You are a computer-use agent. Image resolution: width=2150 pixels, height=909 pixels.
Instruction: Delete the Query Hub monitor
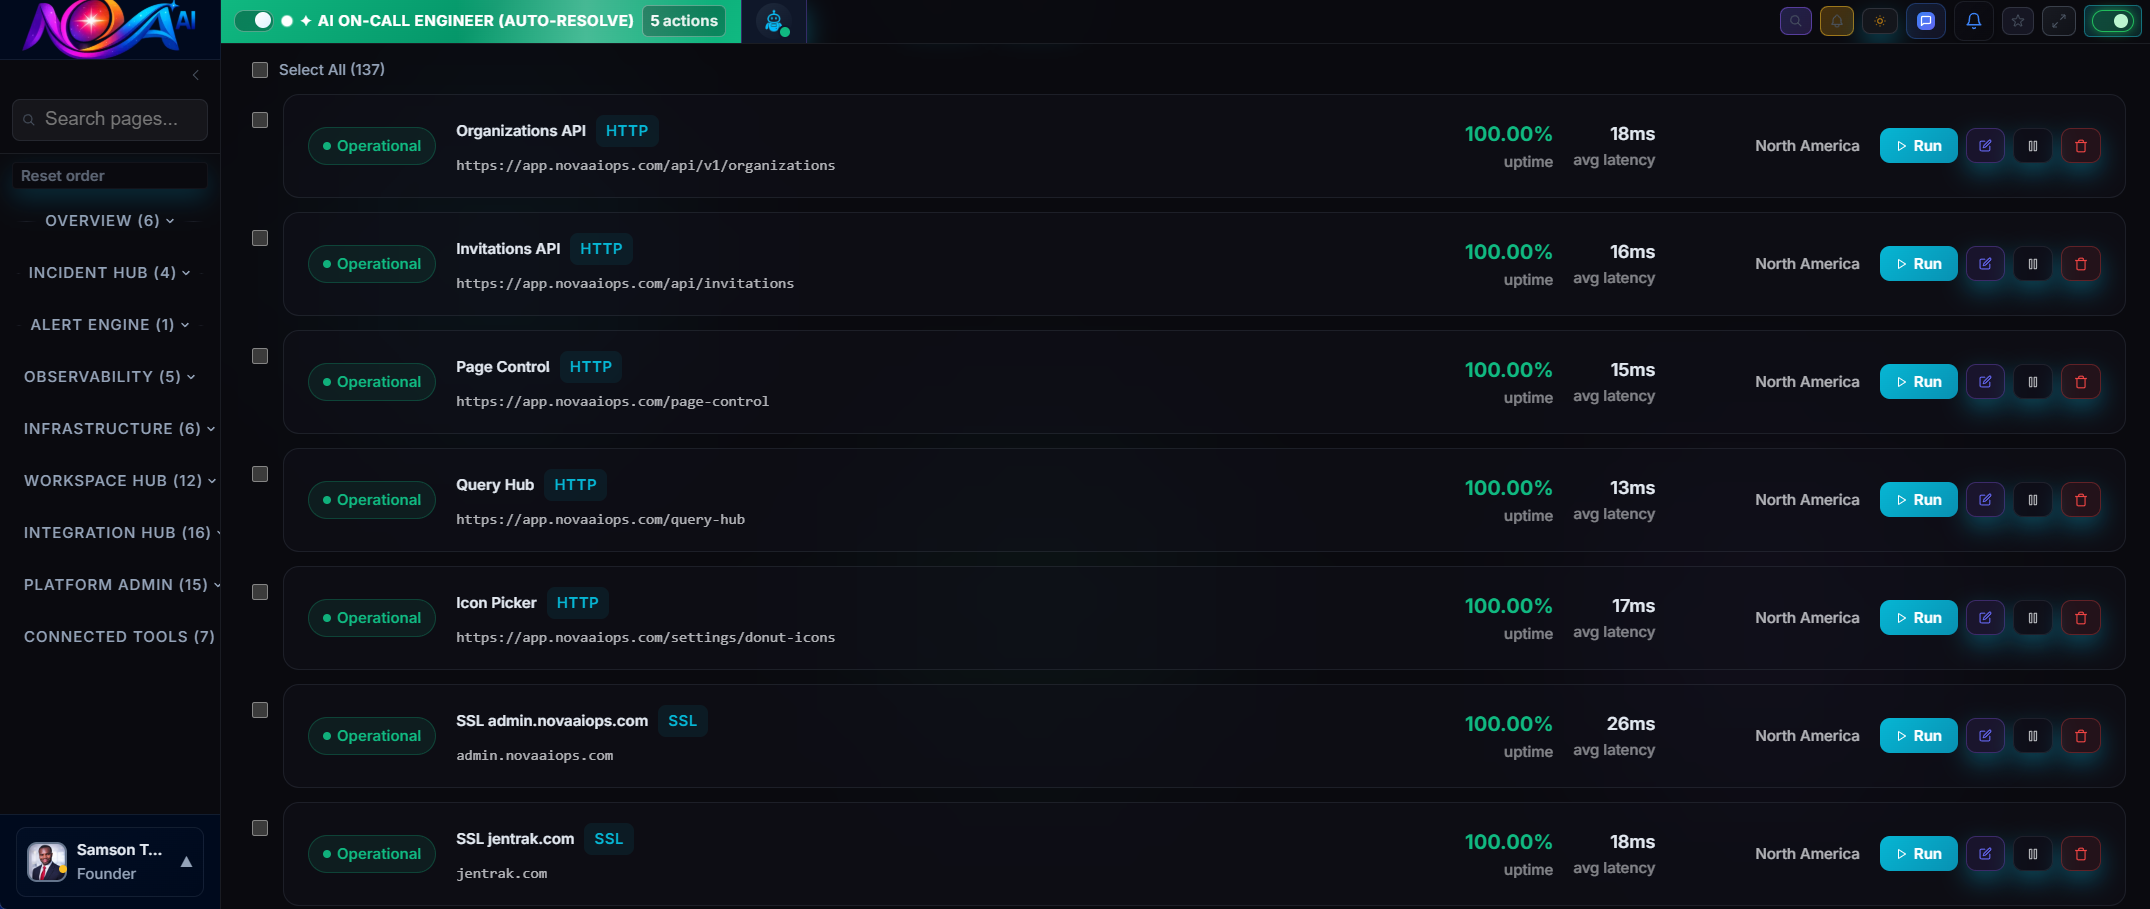[x=2081, y=500]
